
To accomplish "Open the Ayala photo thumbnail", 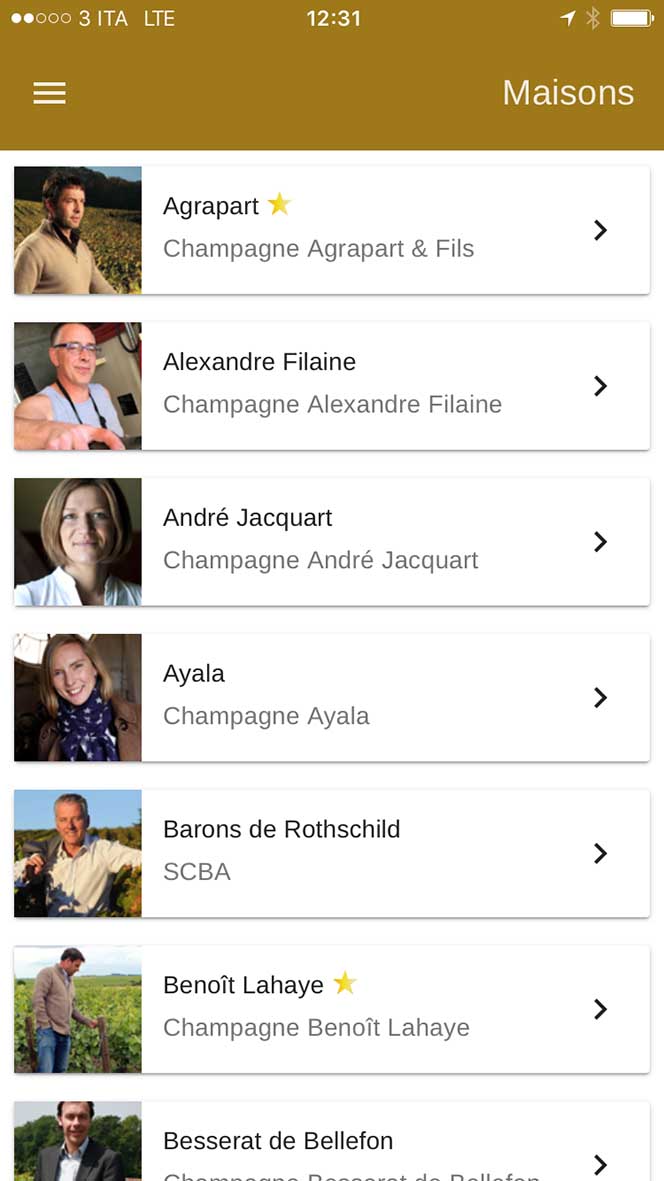I will tap(78, 698).
